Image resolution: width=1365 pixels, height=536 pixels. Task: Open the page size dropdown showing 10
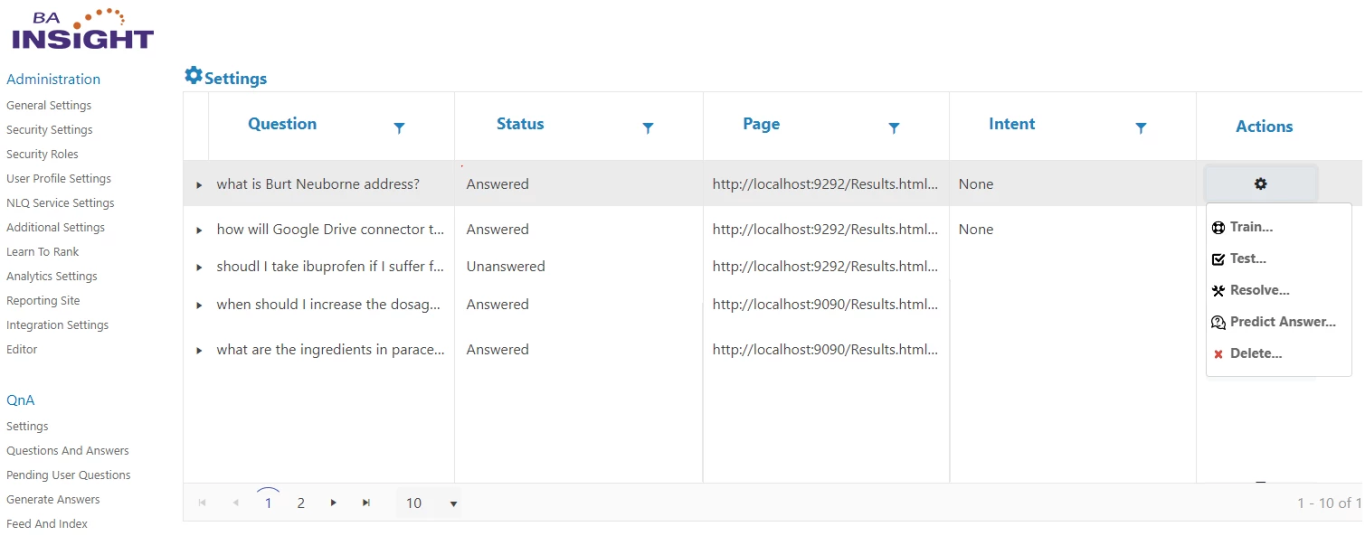pyautogui.click(x=453, y=504)
